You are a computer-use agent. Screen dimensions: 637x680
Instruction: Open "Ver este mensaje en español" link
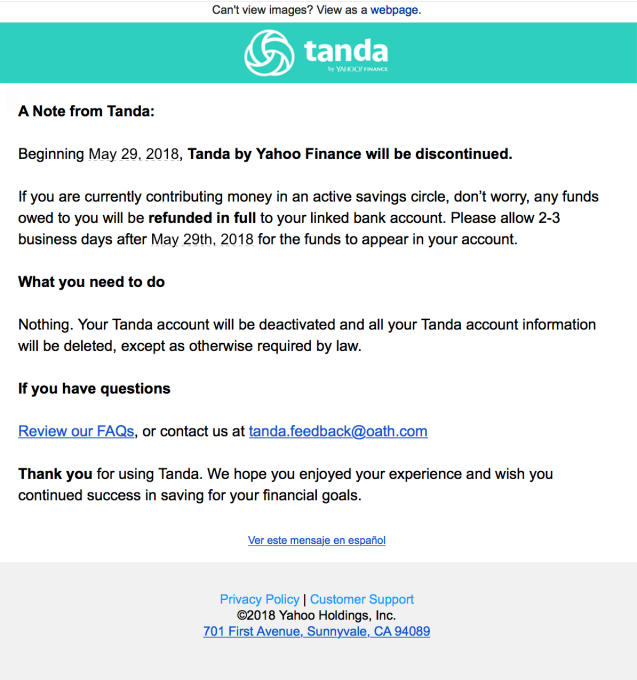pyautogui.click(x=317, y=540)
